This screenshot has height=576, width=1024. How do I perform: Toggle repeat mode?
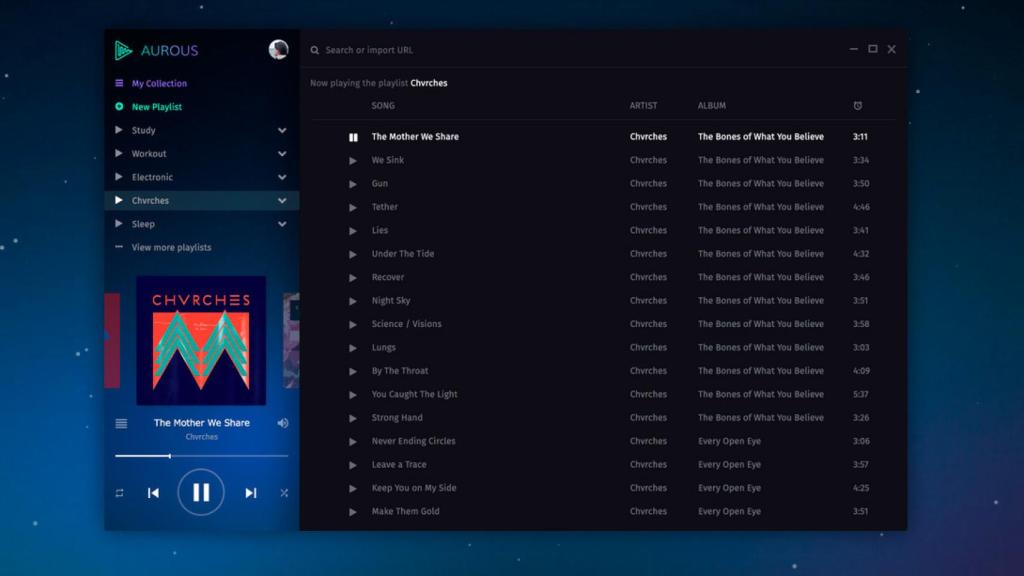pos(119,493)
